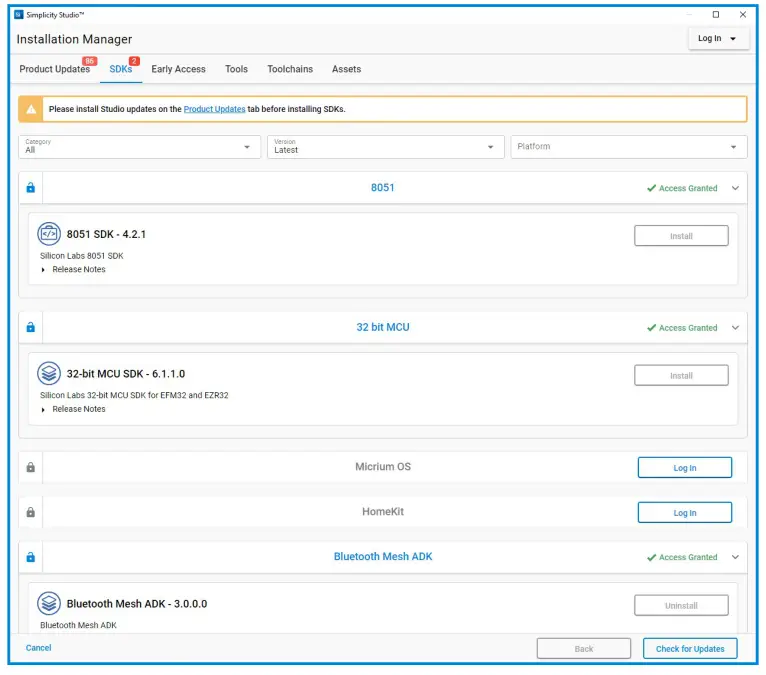Image resolution: width=766 pixels, height=675 pixels.
Task: Go to the Tools tab
Action: pos(236,69)
